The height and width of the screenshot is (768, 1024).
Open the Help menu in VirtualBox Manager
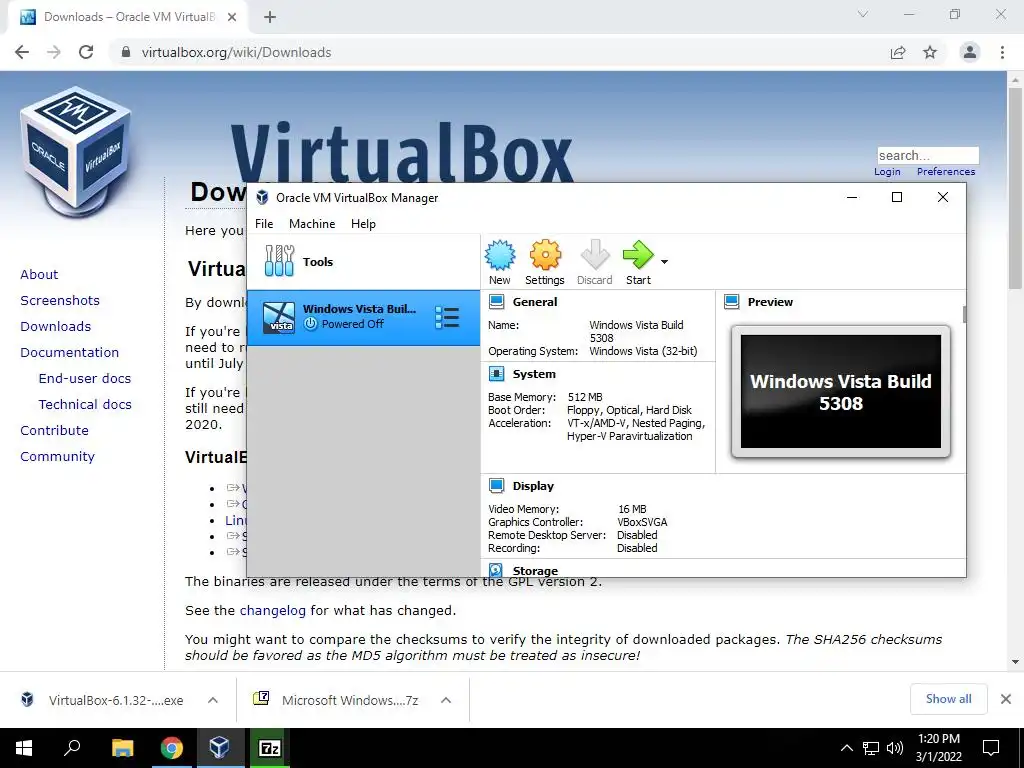[363, 223]
